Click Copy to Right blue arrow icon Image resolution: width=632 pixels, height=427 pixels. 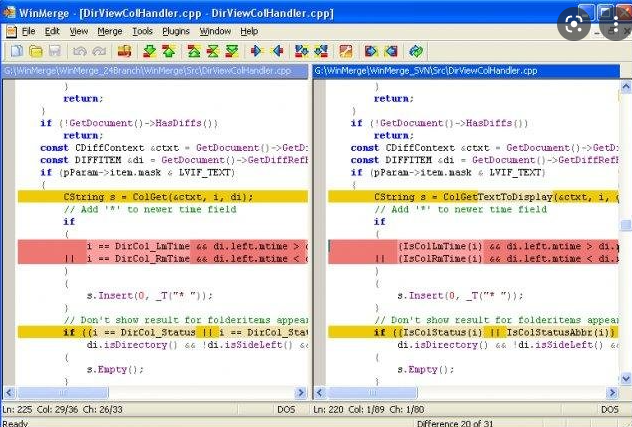click(x=257, y=51)
